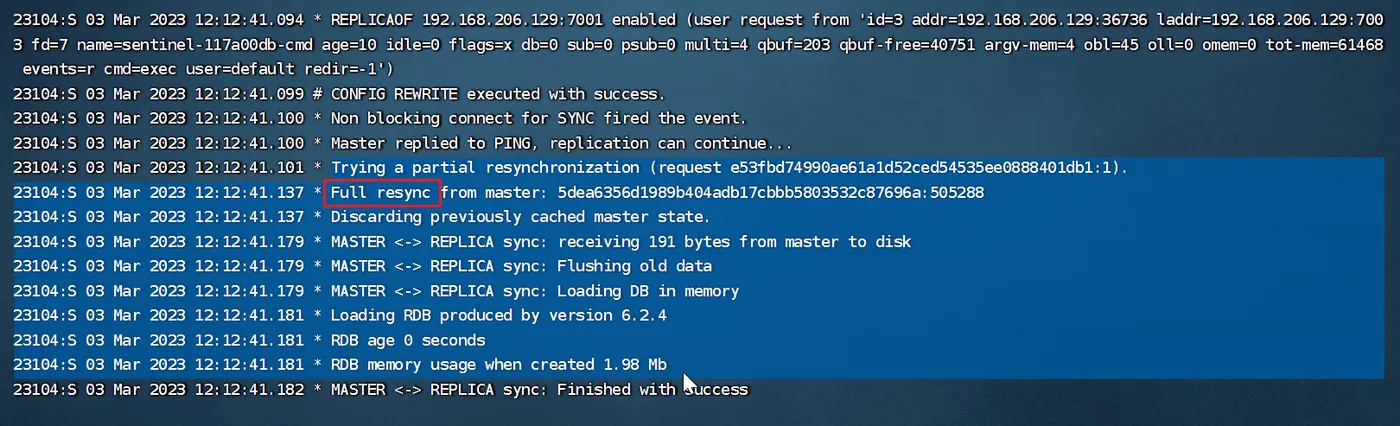
Task: Click "Discarding previously cached master state" line
Action: [x=519, y=217]
